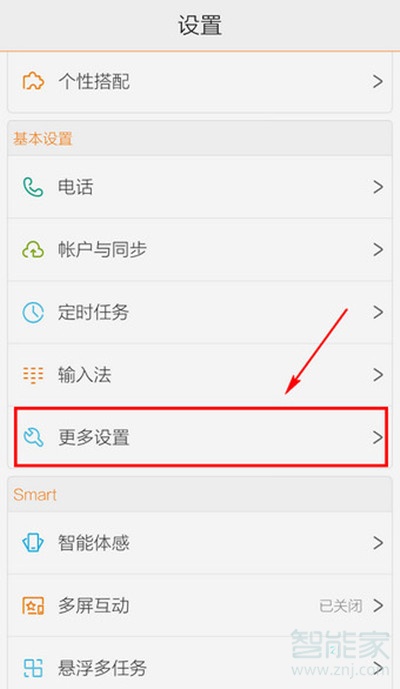Open the 定时任务 menu entry
Image resolution: width=400 pixels, height=689 pixels.
[200, 312]
